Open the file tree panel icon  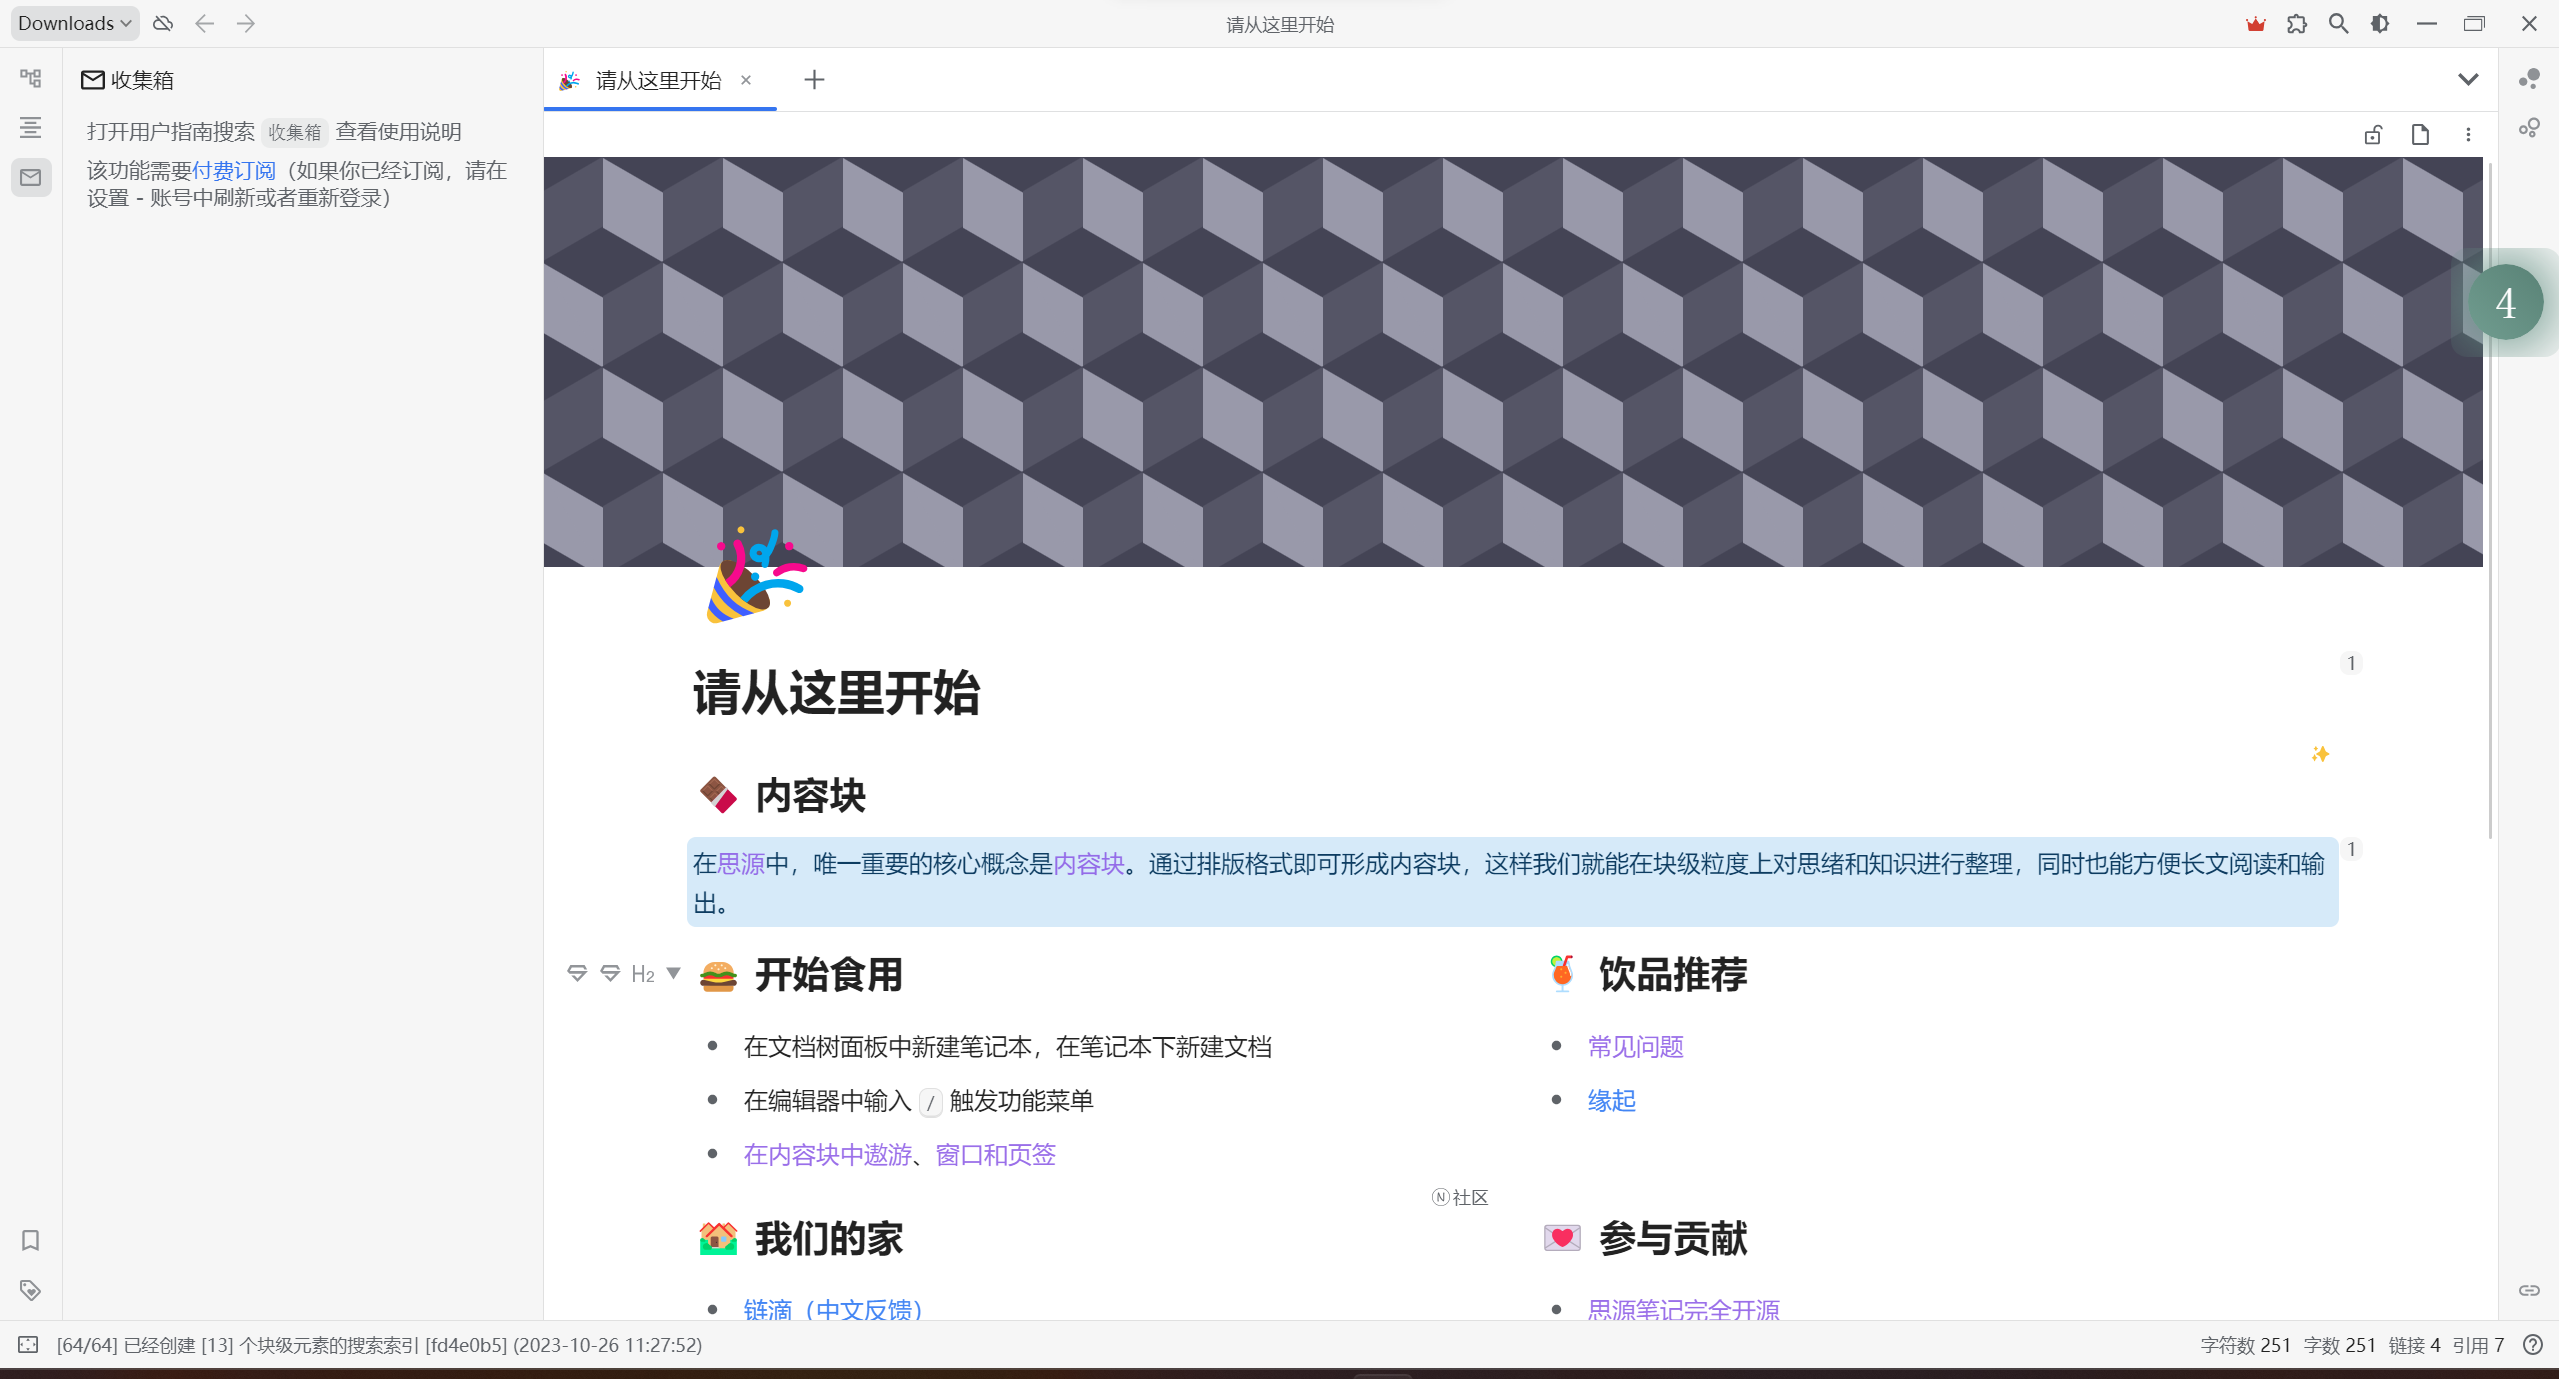30,78
